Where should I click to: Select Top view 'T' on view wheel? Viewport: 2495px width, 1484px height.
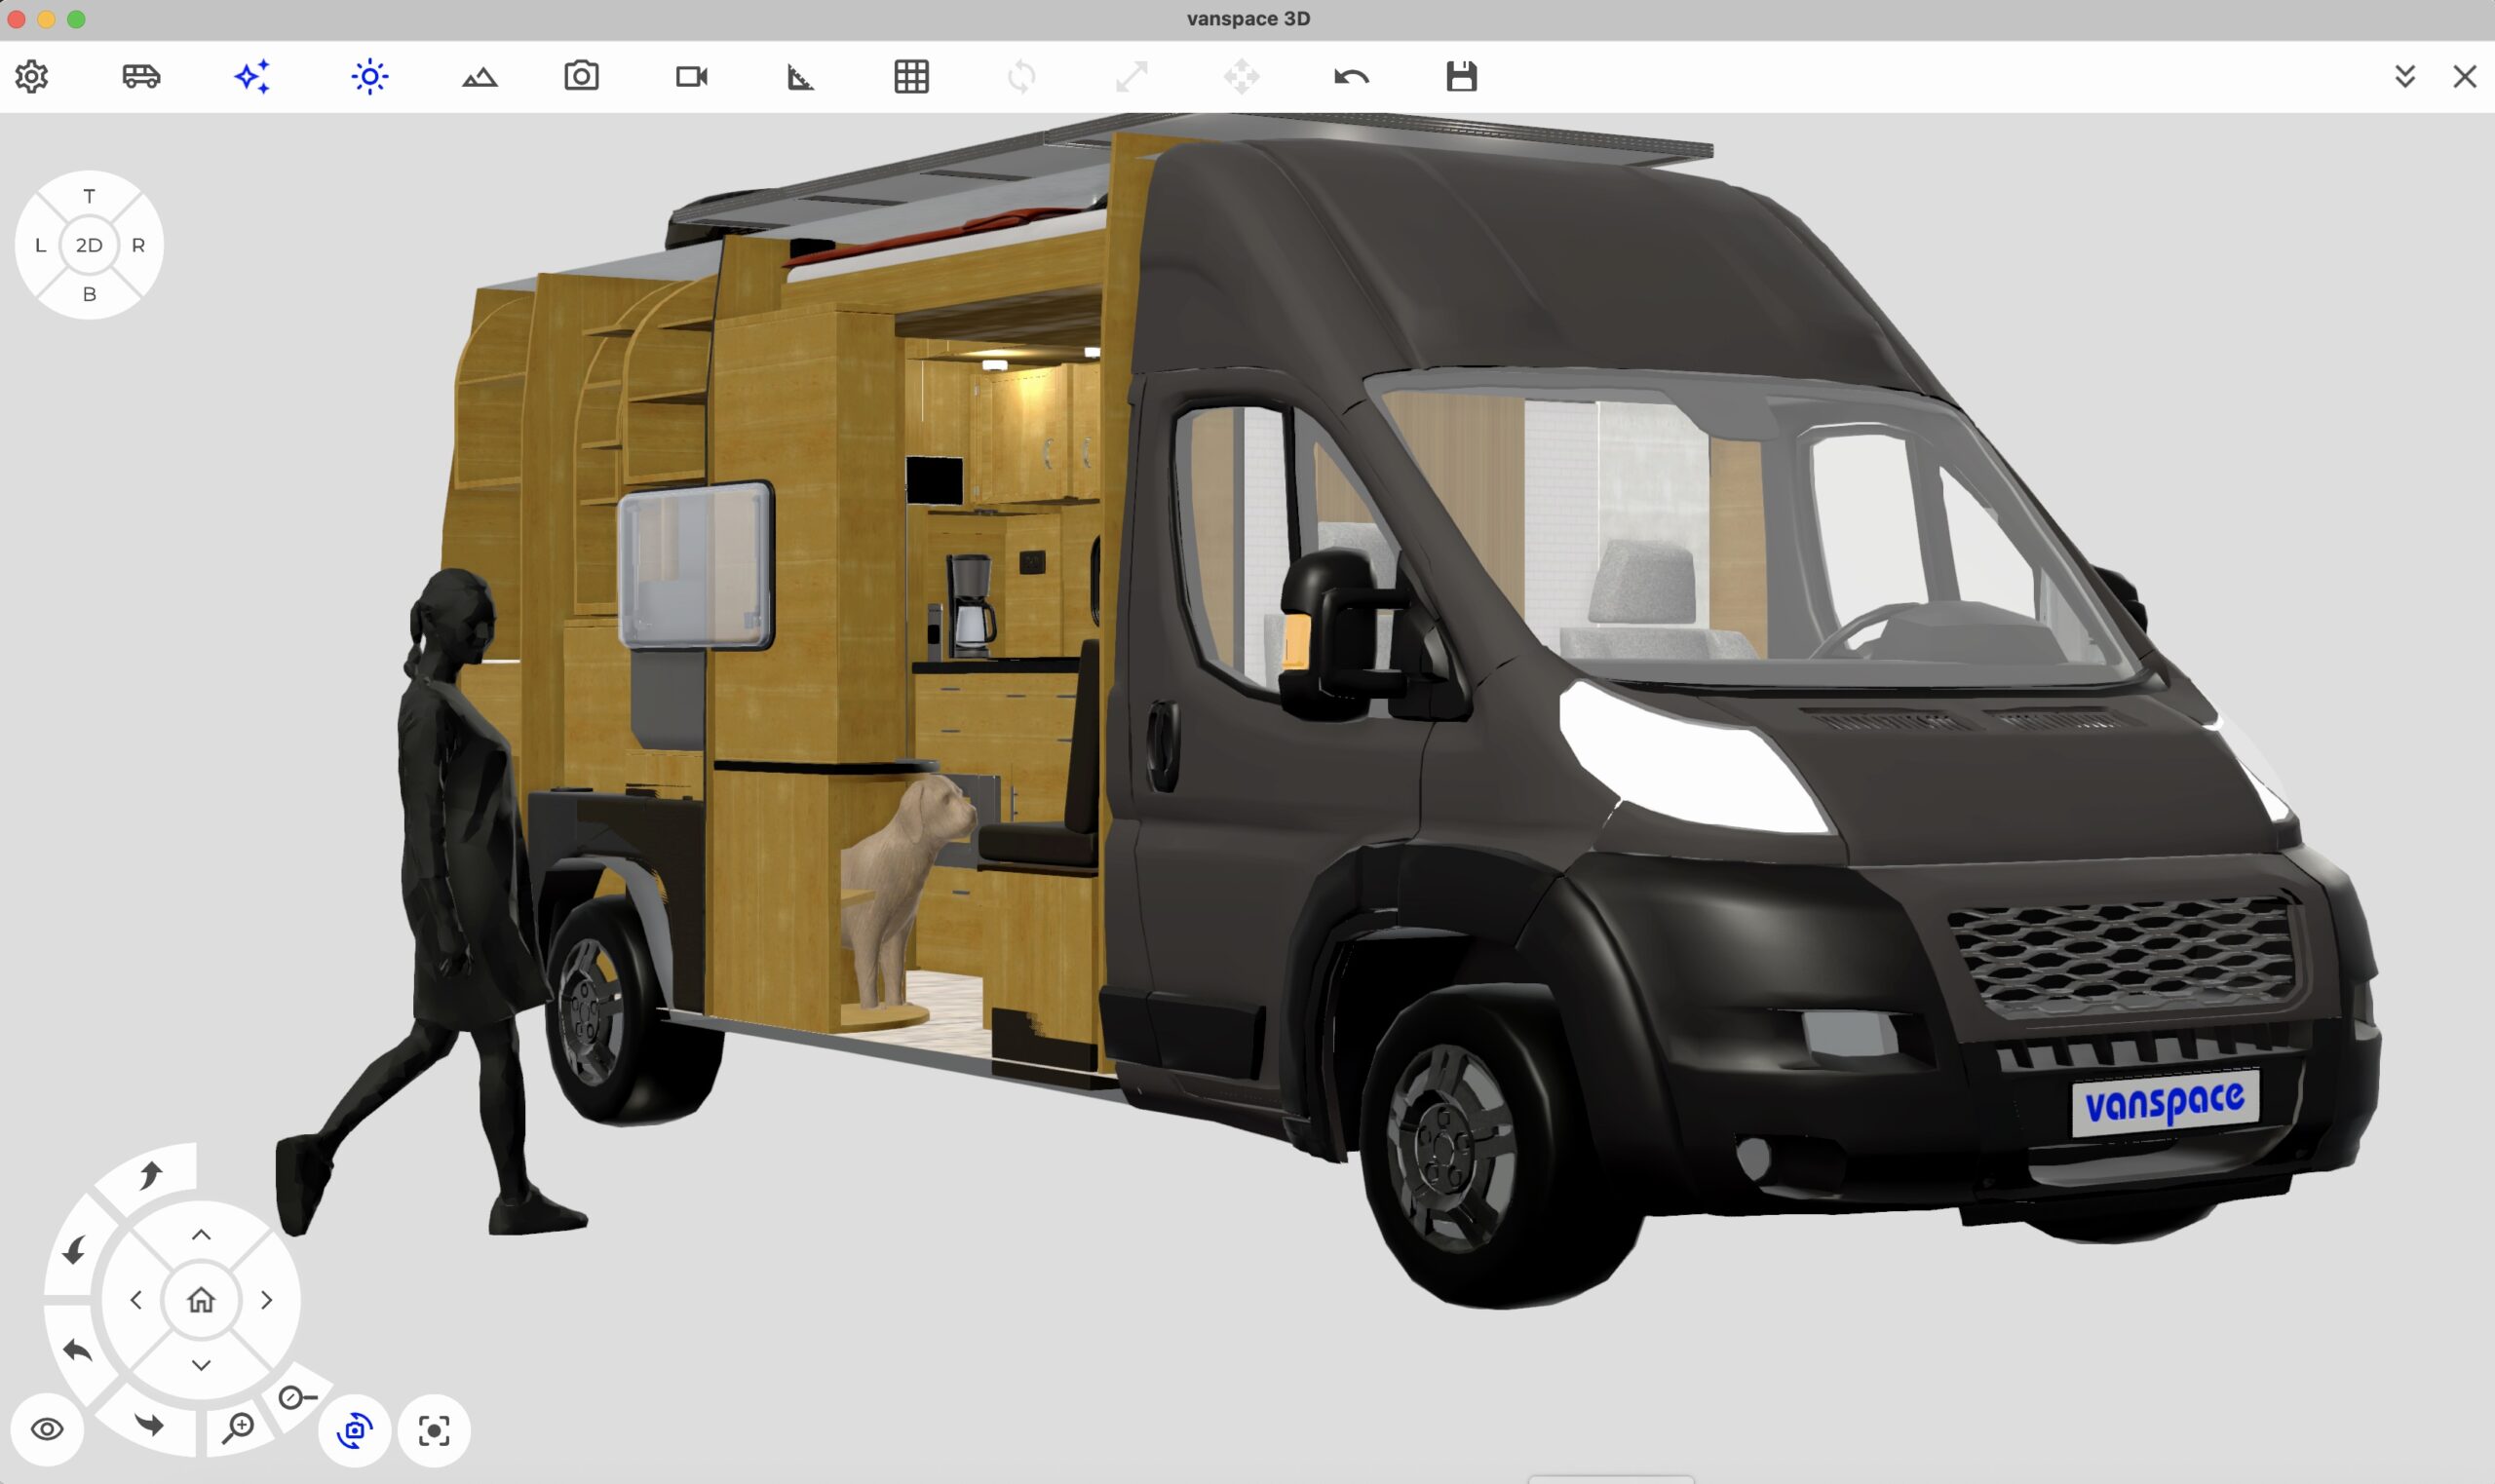tap(89, 196)
